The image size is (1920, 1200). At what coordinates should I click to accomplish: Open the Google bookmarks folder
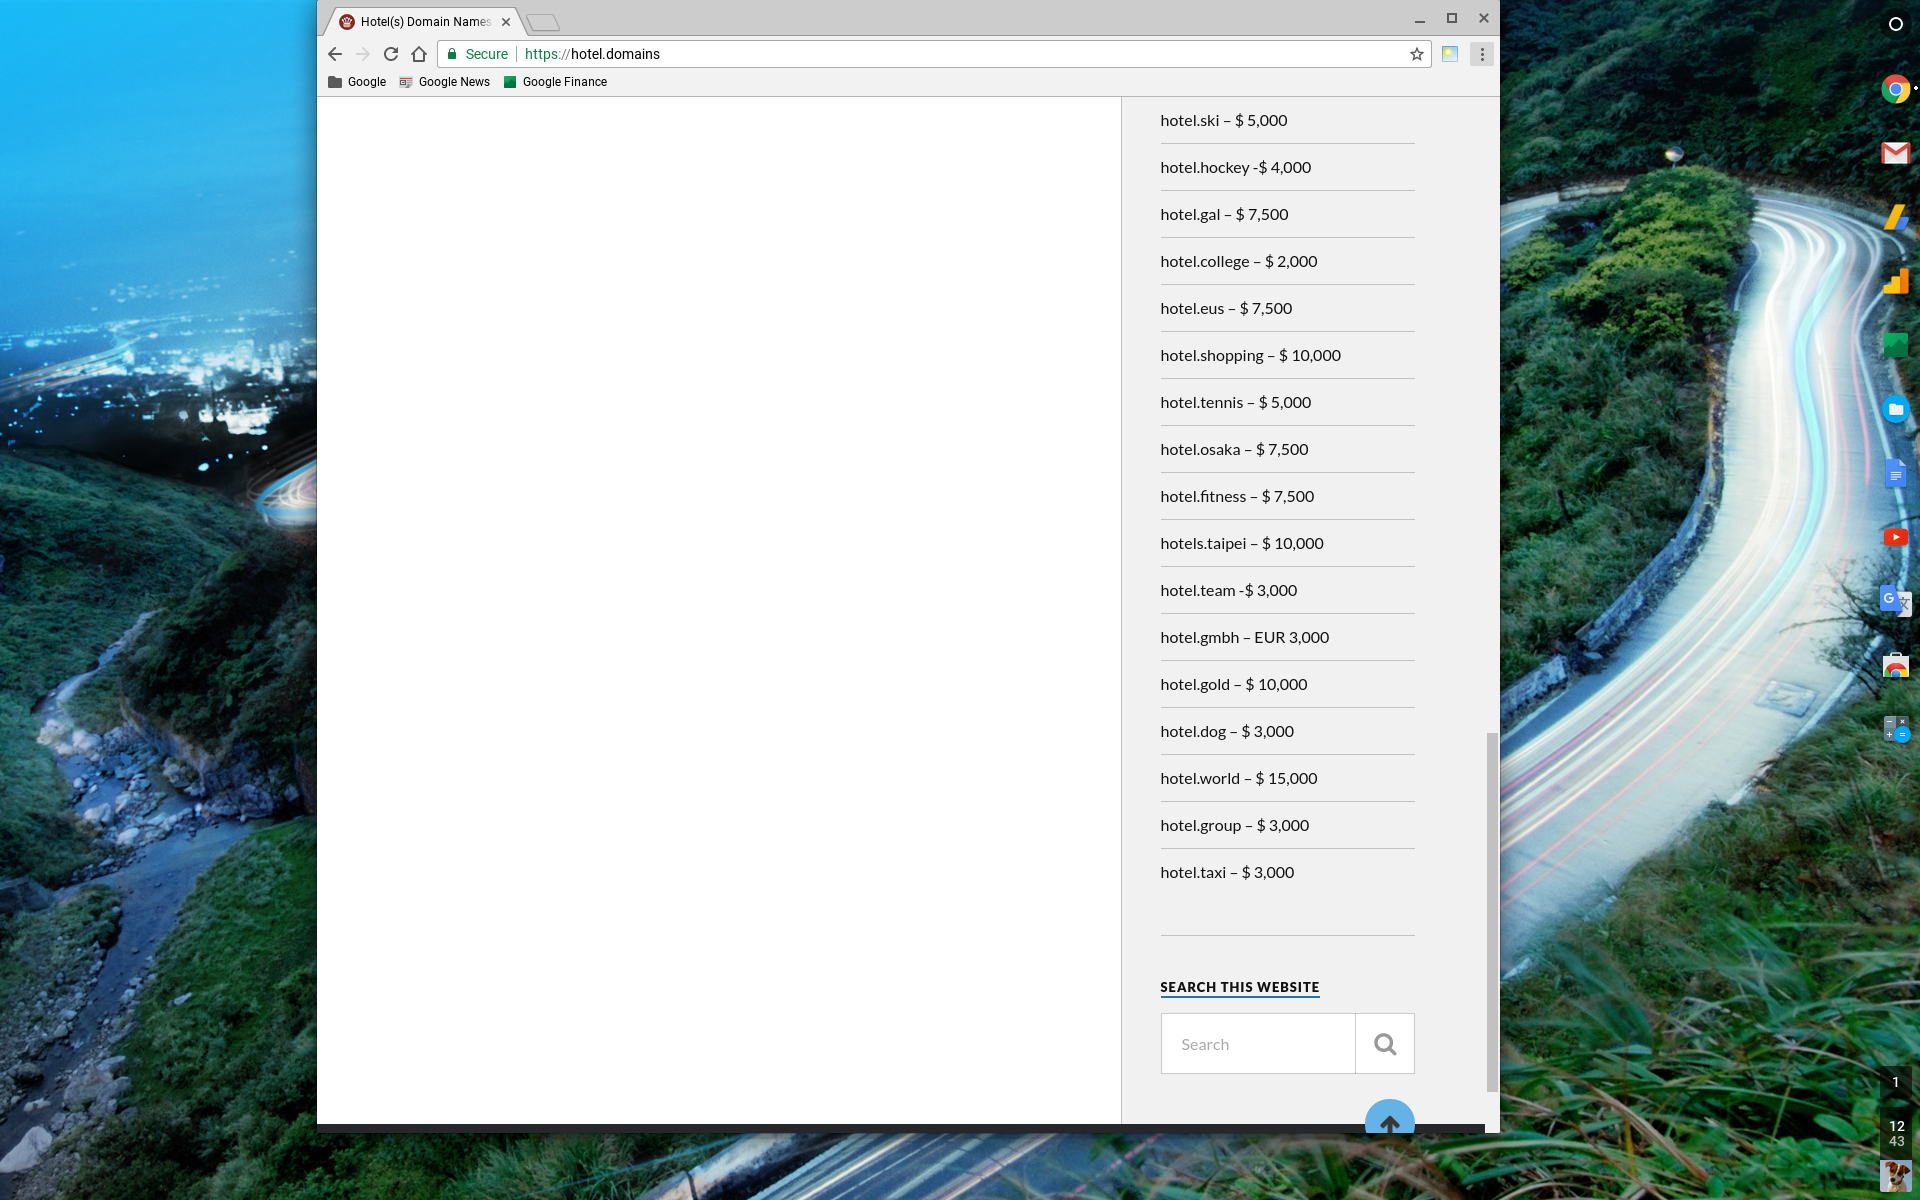pos(357,82)
